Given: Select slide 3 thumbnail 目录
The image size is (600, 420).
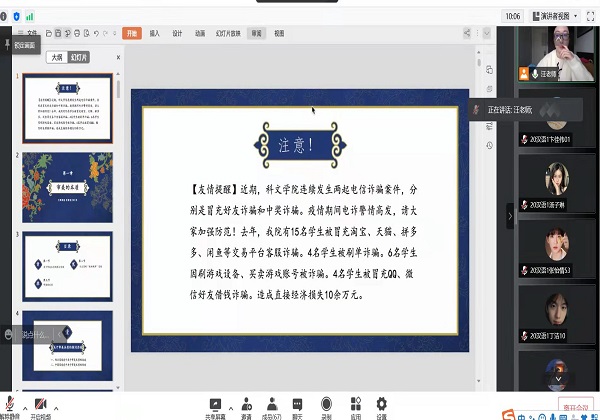Looking at the screenshot, I should 67,266.
